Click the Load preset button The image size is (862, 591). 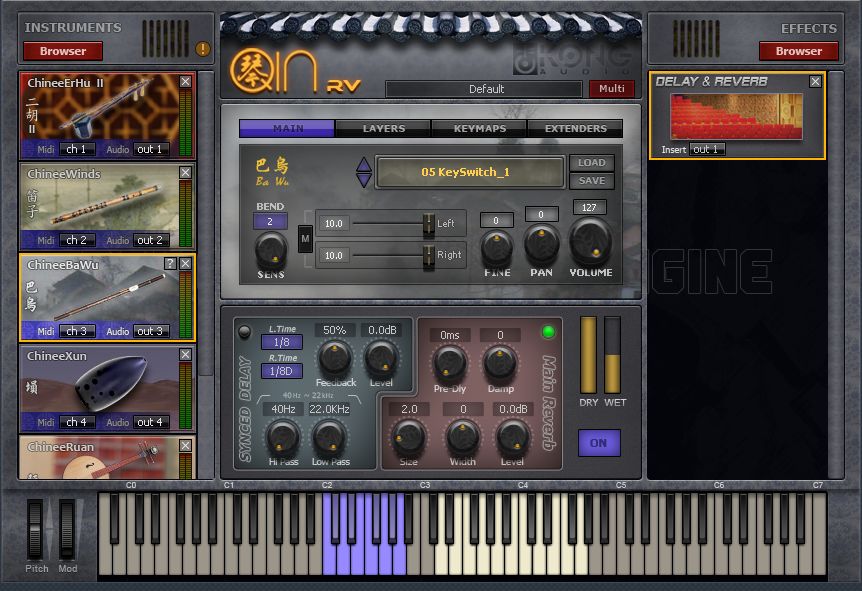pos(592,163)
